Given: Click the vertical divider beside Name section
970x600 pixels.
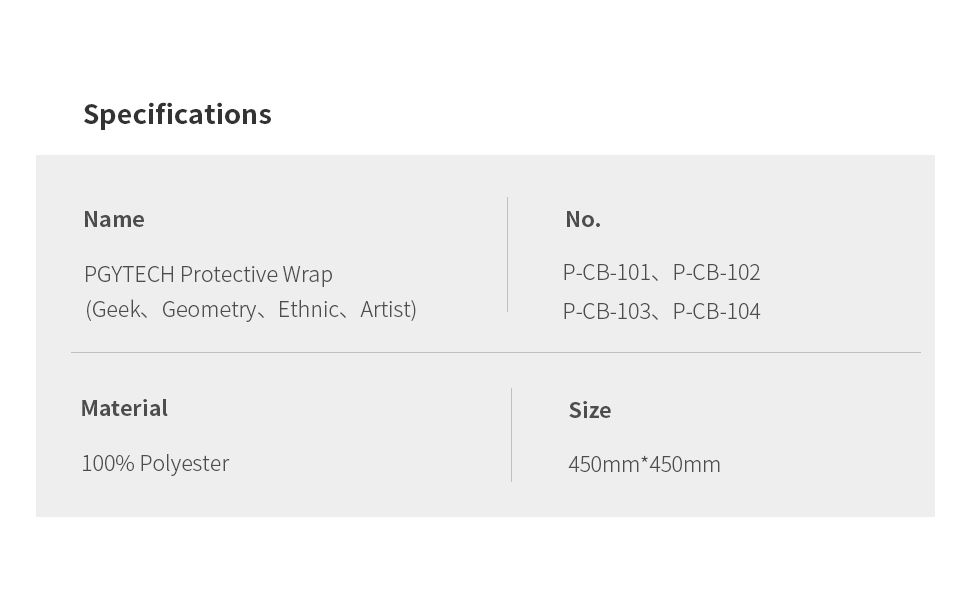Looking at the screenshot, I should pyautogui.click(x=508, y=254).
